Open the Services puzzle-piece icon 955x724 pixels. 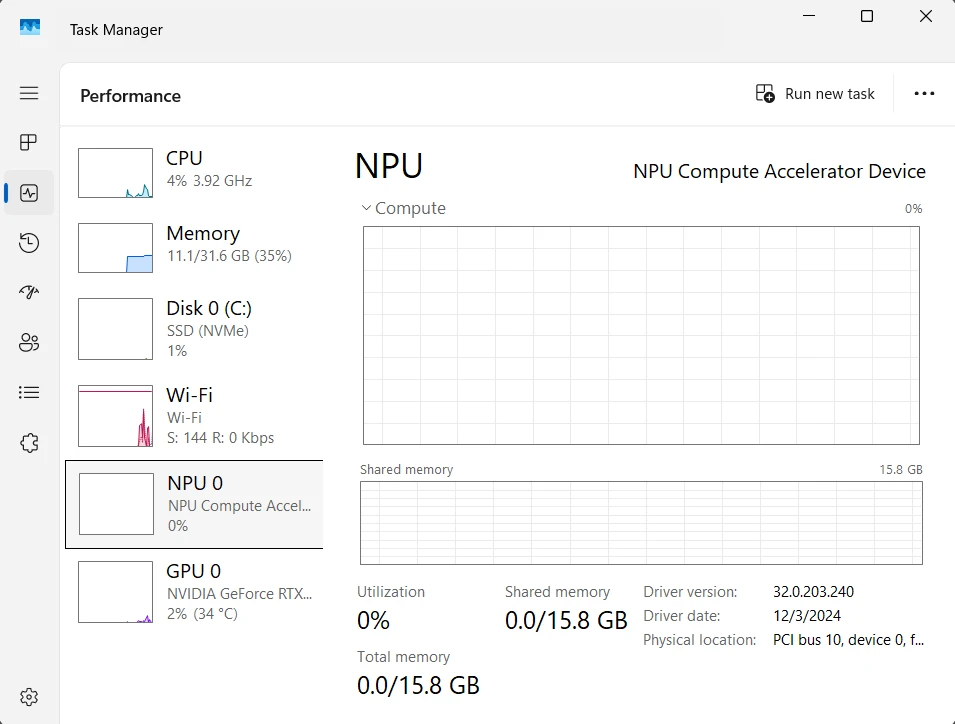[29, 443]
